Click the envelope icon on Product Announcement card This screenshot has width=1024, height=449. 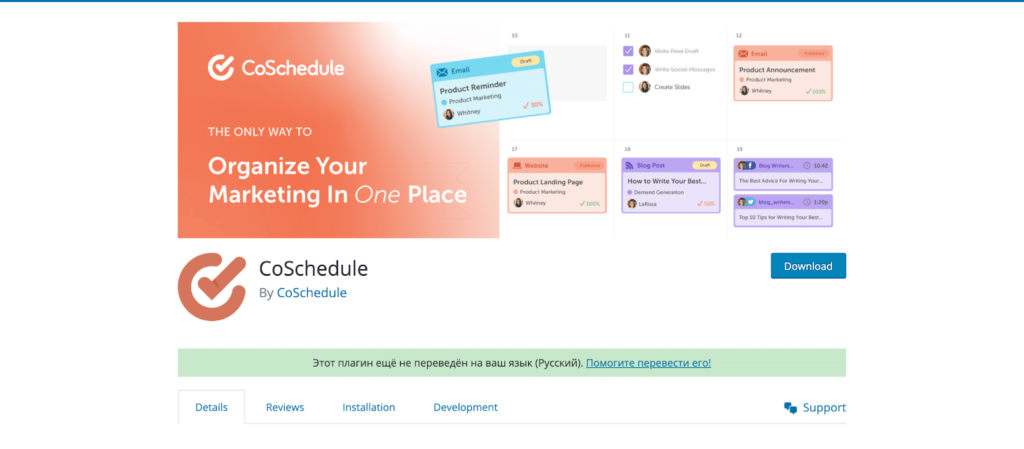point(743,54)
